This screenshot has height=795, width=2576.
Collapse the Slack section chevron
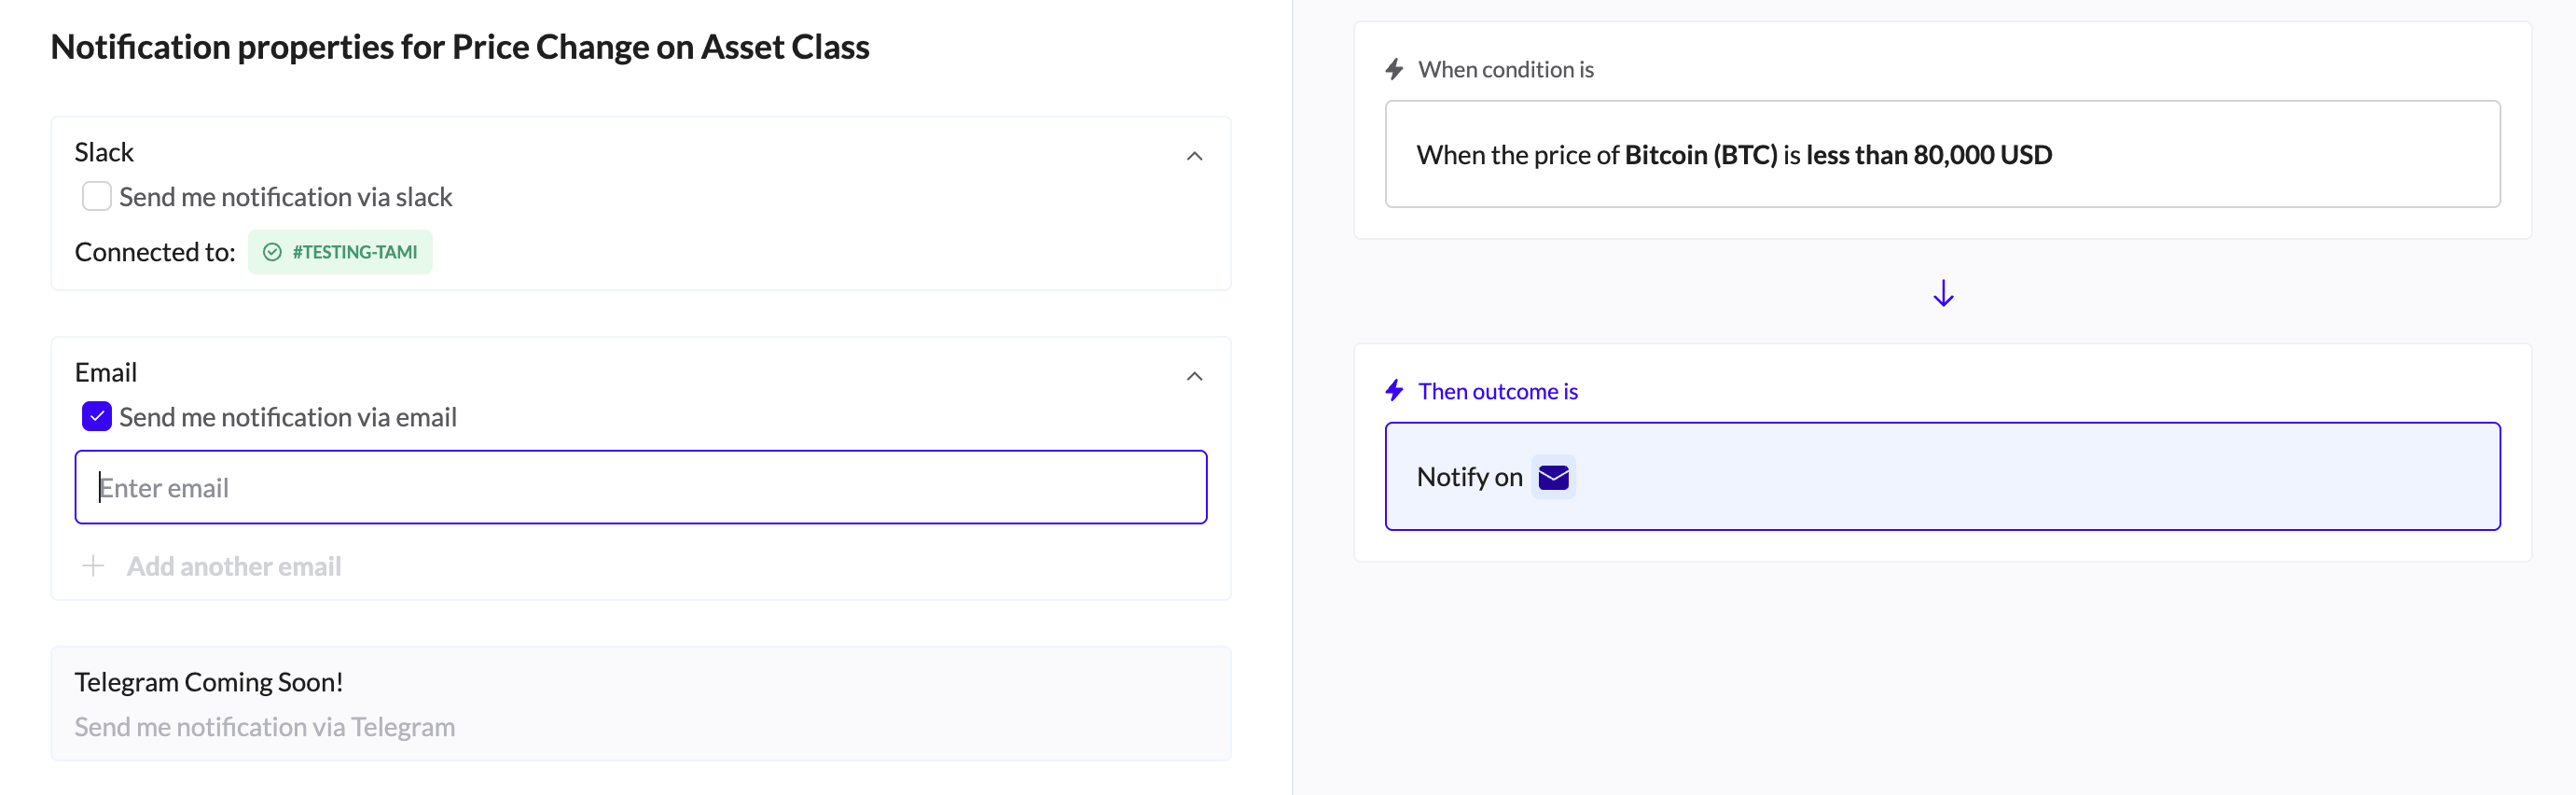(x=1194, y=156)
